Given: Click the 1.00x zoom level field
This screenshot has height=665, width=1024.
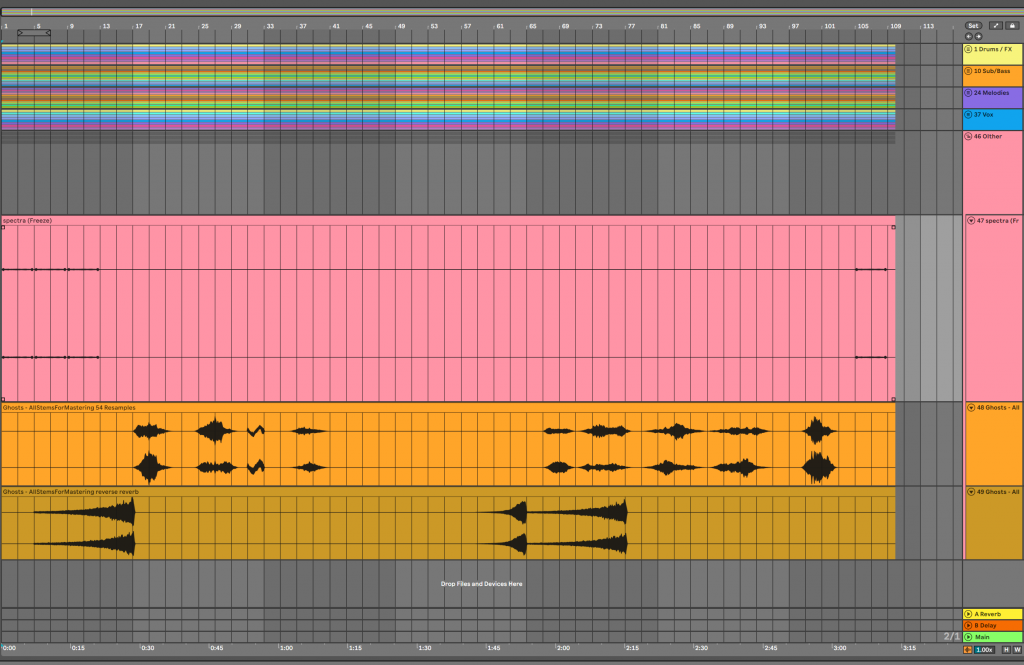Looking at the screenshot, I should pyautogui.click(x=985, y=650).
